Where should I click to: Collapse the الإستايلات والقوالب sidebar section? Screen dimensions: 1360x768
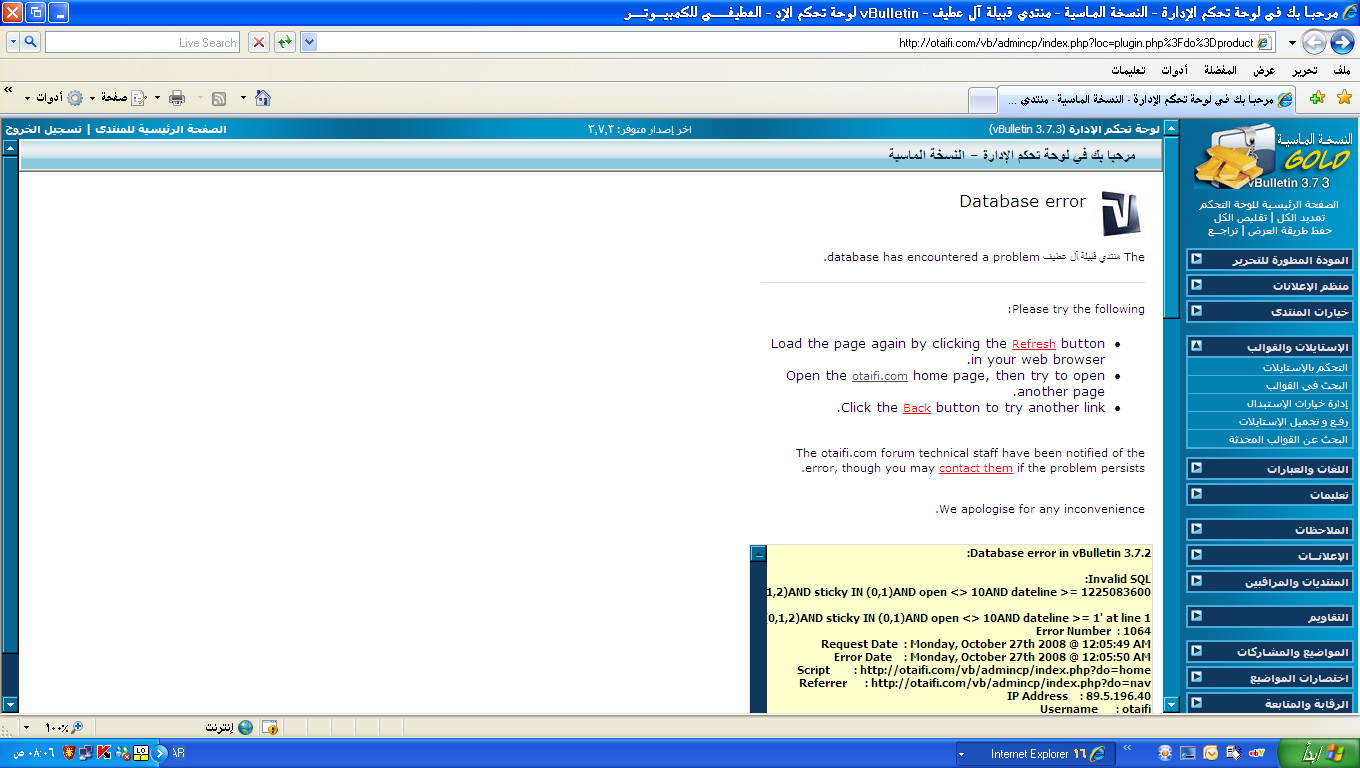tap(1196, 346)
